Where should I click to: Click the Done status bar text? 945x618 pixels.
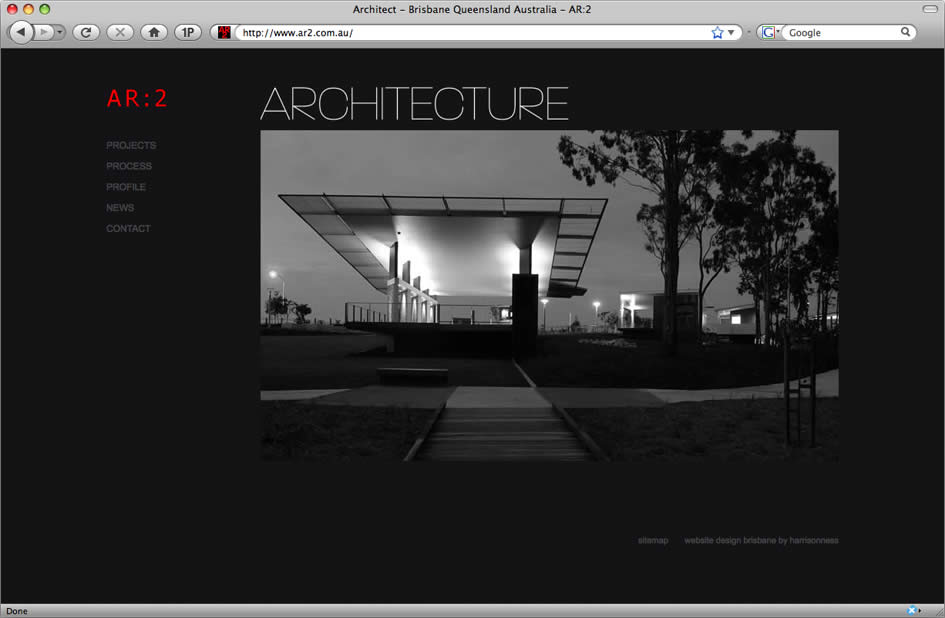coord(17,611)
